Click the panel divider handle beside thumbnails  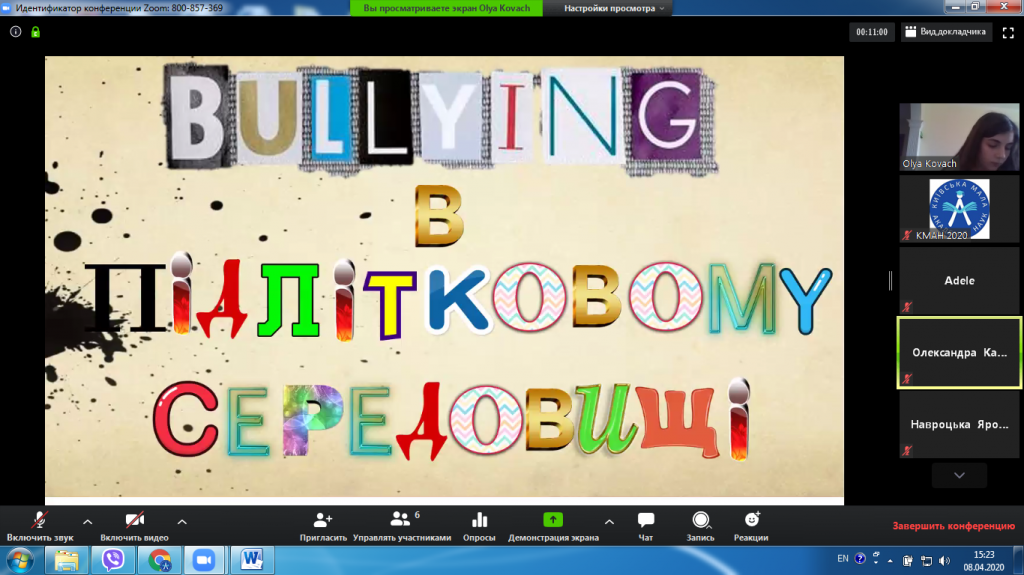(x=890, y=280)
